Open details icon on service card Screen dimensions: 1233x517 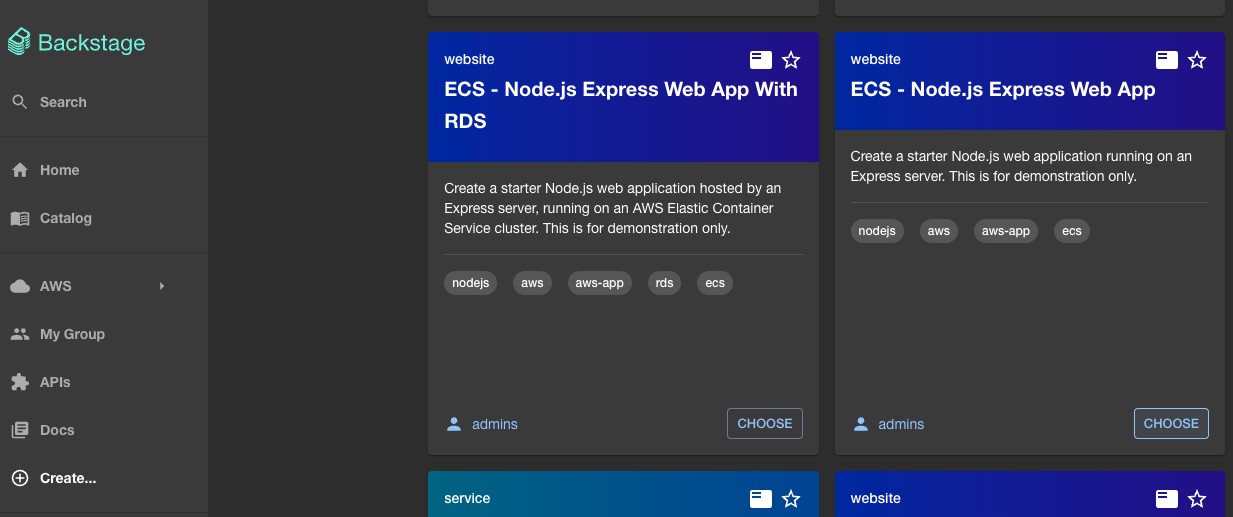pyautogui.click(x=761, y=499)
